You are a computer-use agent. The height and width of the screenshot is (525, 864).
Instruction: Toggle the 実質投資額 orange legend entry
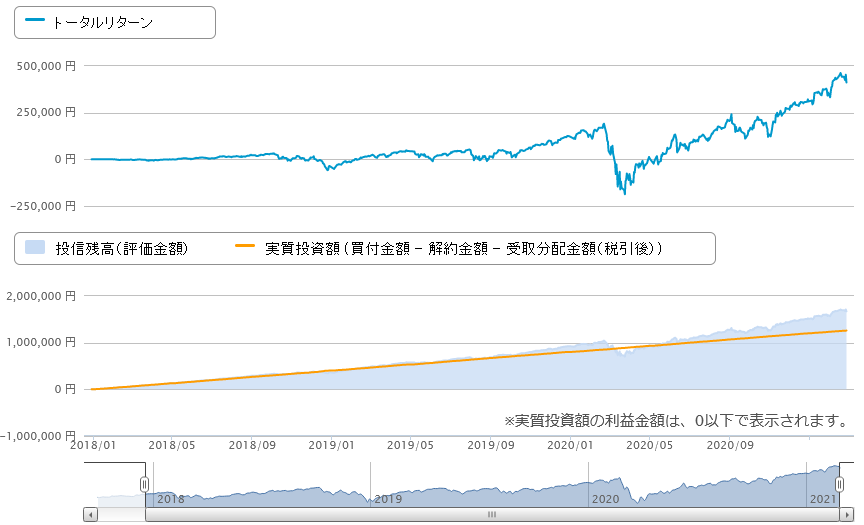[449, 248]
